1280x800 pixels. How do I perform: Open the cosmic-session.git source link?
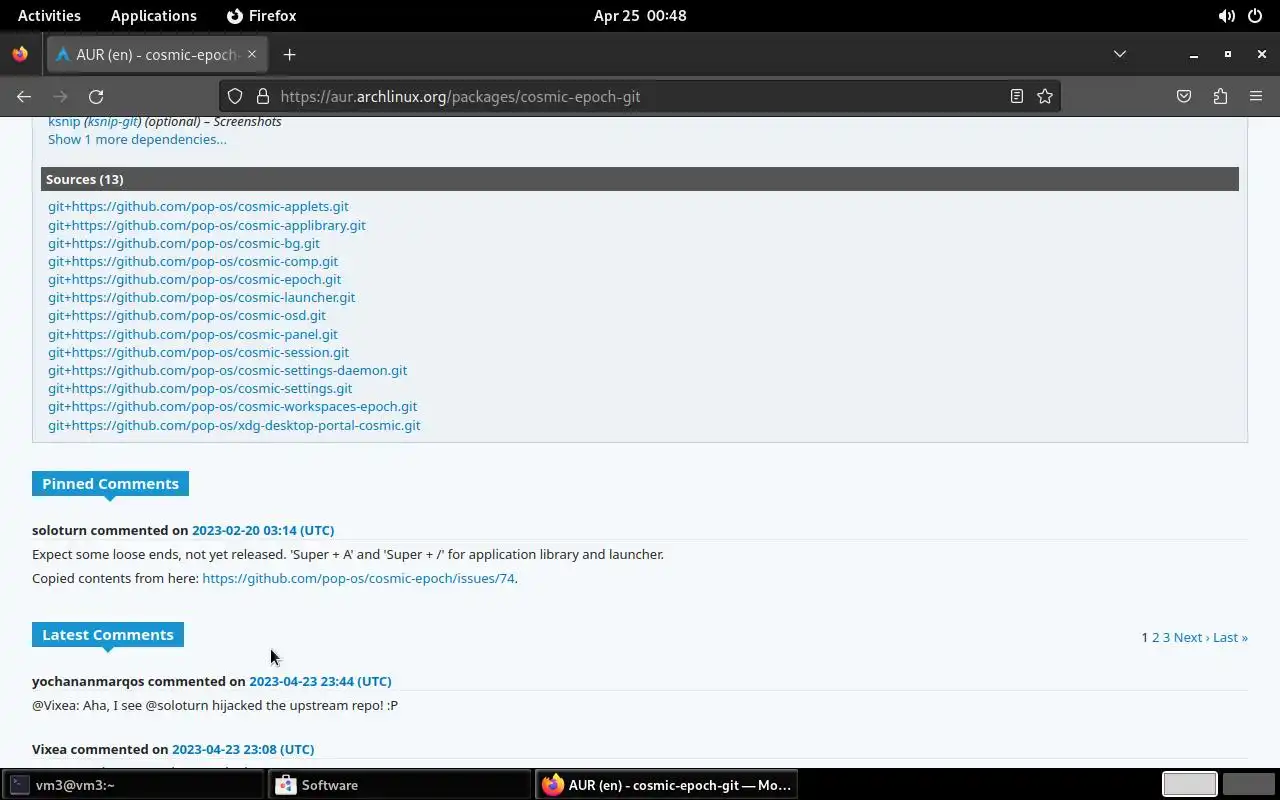click(x=198, y=352)
